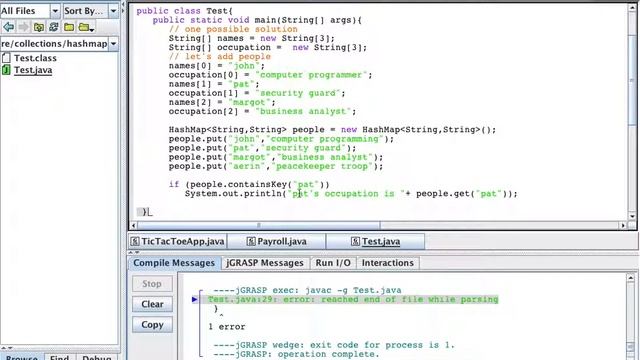Click the TicTacToeApp.java tab icon

(135, 242)
